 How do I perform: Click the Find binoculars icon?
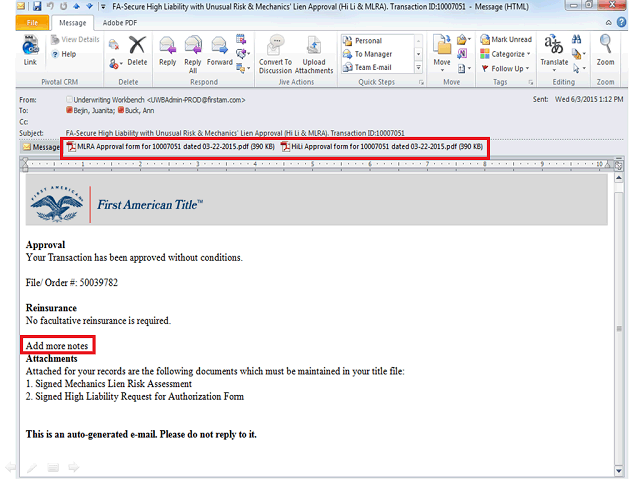[576, 40]
